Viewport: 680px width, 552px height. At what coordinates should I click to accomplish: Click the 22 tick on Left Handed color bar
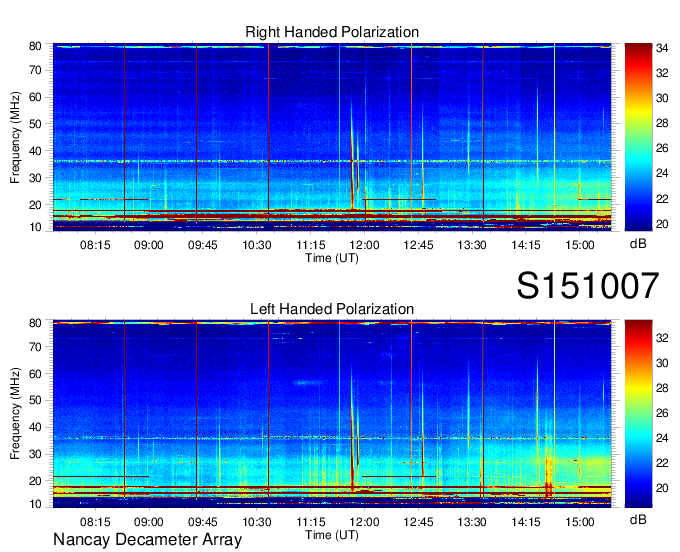pos(662,463)
